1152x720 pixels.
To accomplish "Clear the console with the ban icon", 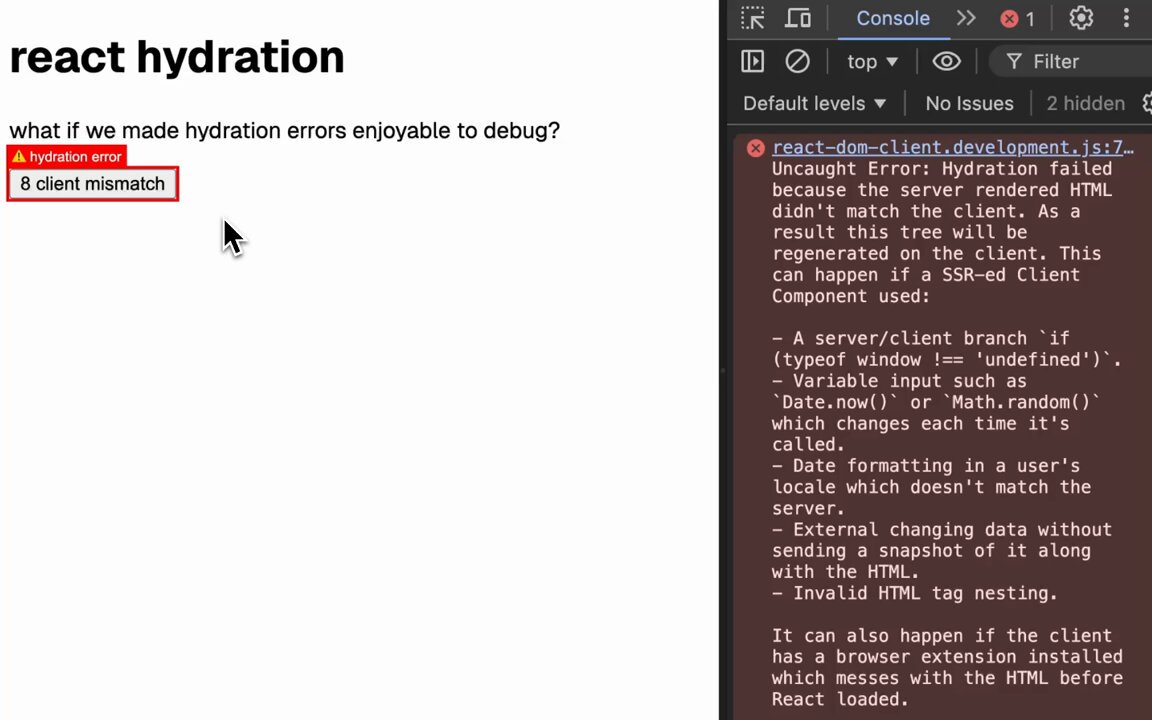I will tap(797, 62).
